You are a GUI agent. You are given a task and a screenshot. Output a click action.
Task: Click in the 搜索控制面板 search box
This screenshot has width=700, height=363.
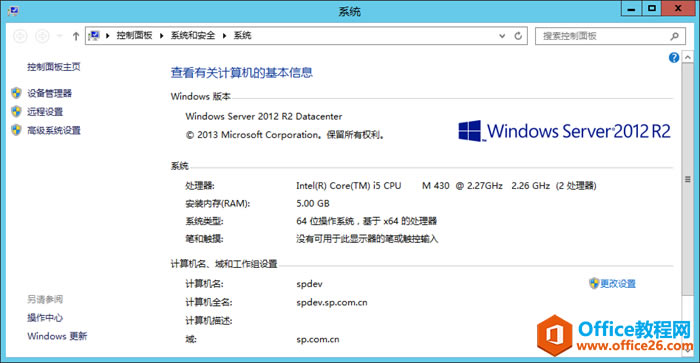(604, 36)
